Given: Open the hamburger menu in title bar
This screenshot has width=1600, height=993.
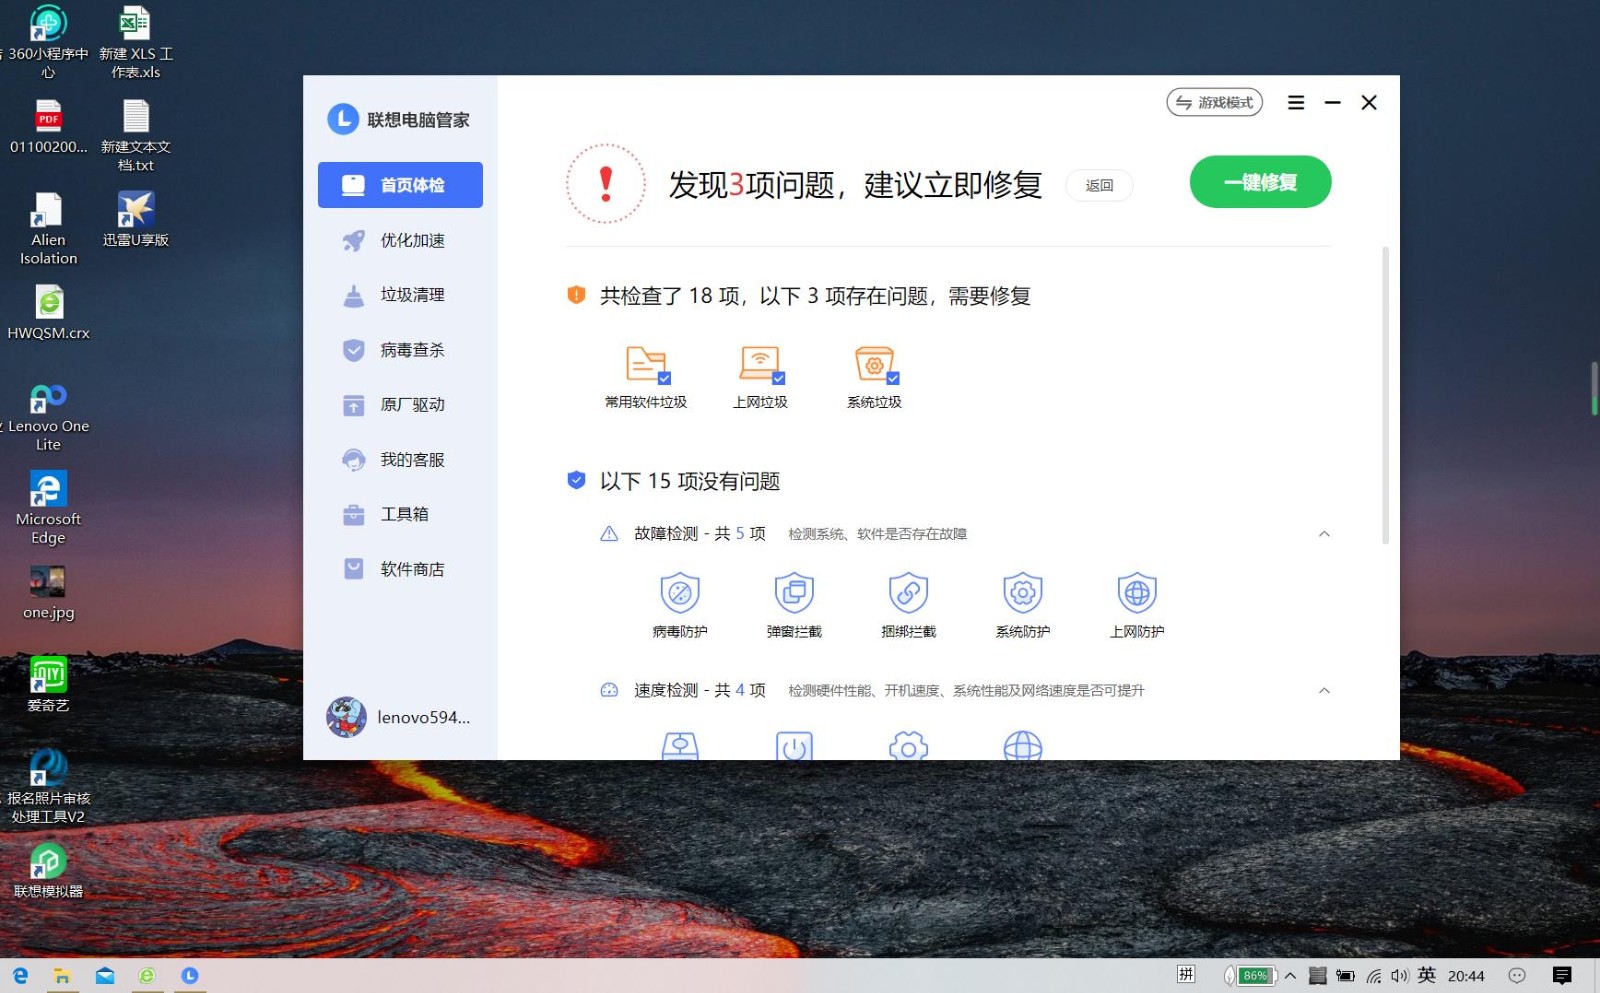Looking at the screenshot, I should point(1296,102).
